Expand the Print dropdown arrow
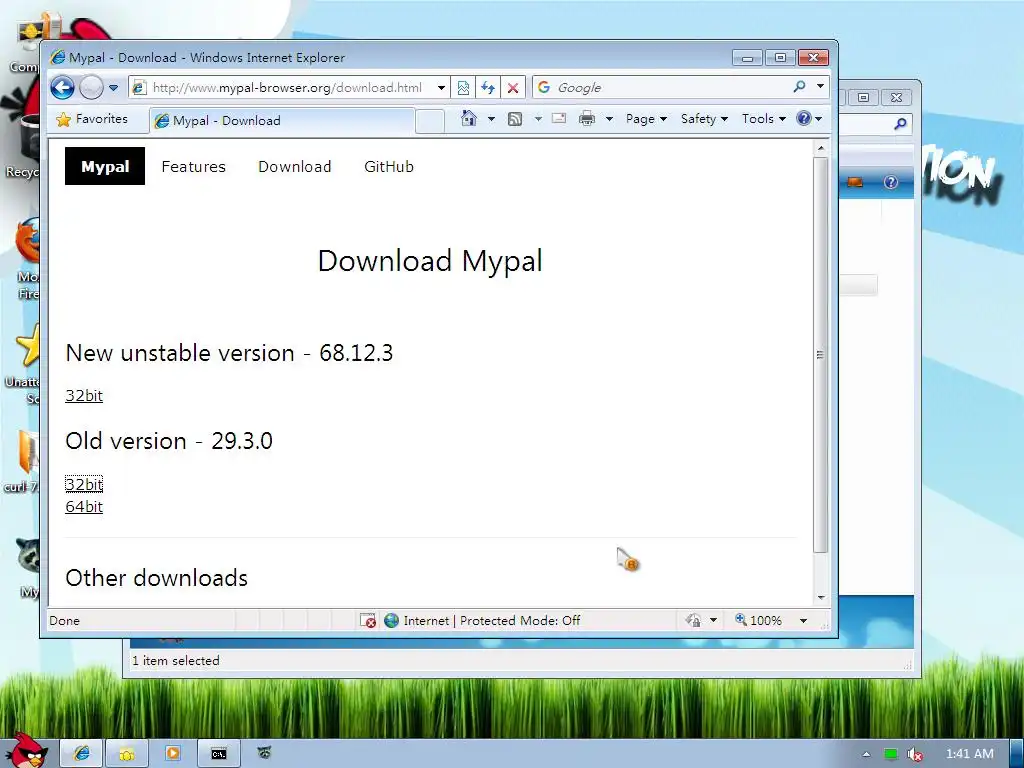1024x768 pixels. tap(609, 119)
